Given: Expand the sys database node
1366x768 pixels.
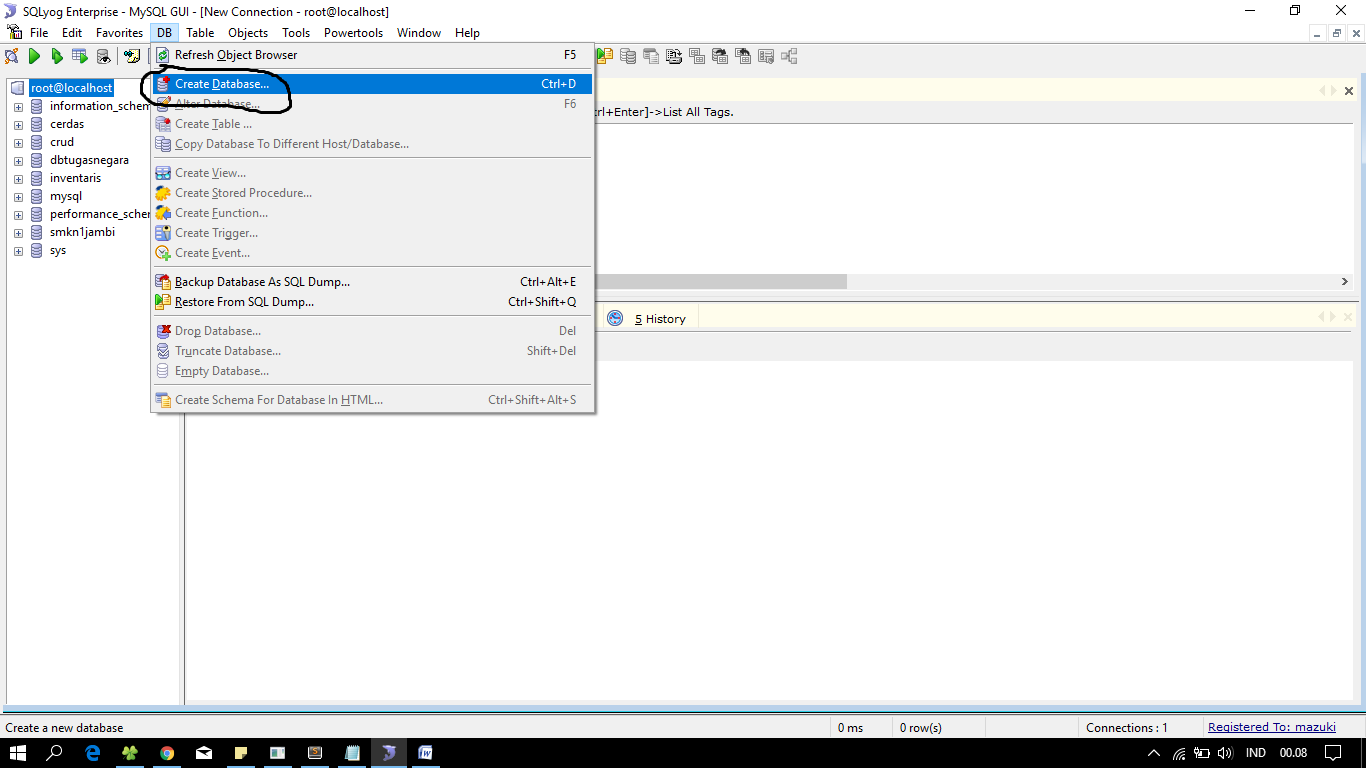Looking at the screenshot, I should (18, 251).
